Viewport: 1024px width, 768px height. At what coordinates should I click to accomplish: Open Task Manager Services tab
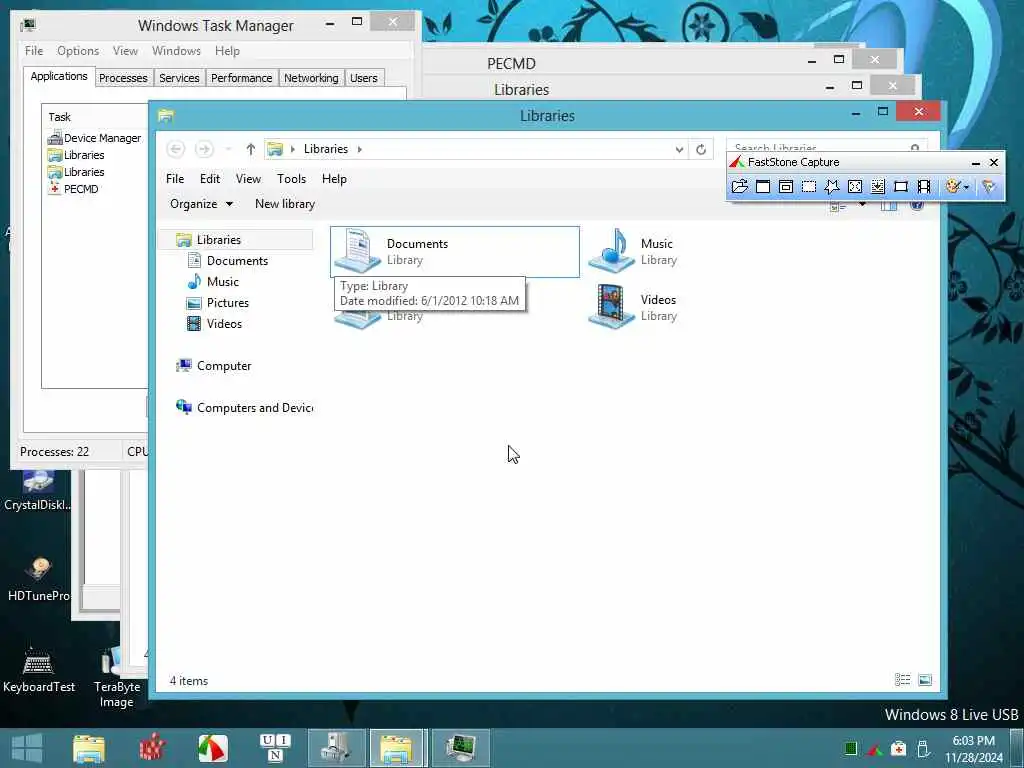click(179, 78)
